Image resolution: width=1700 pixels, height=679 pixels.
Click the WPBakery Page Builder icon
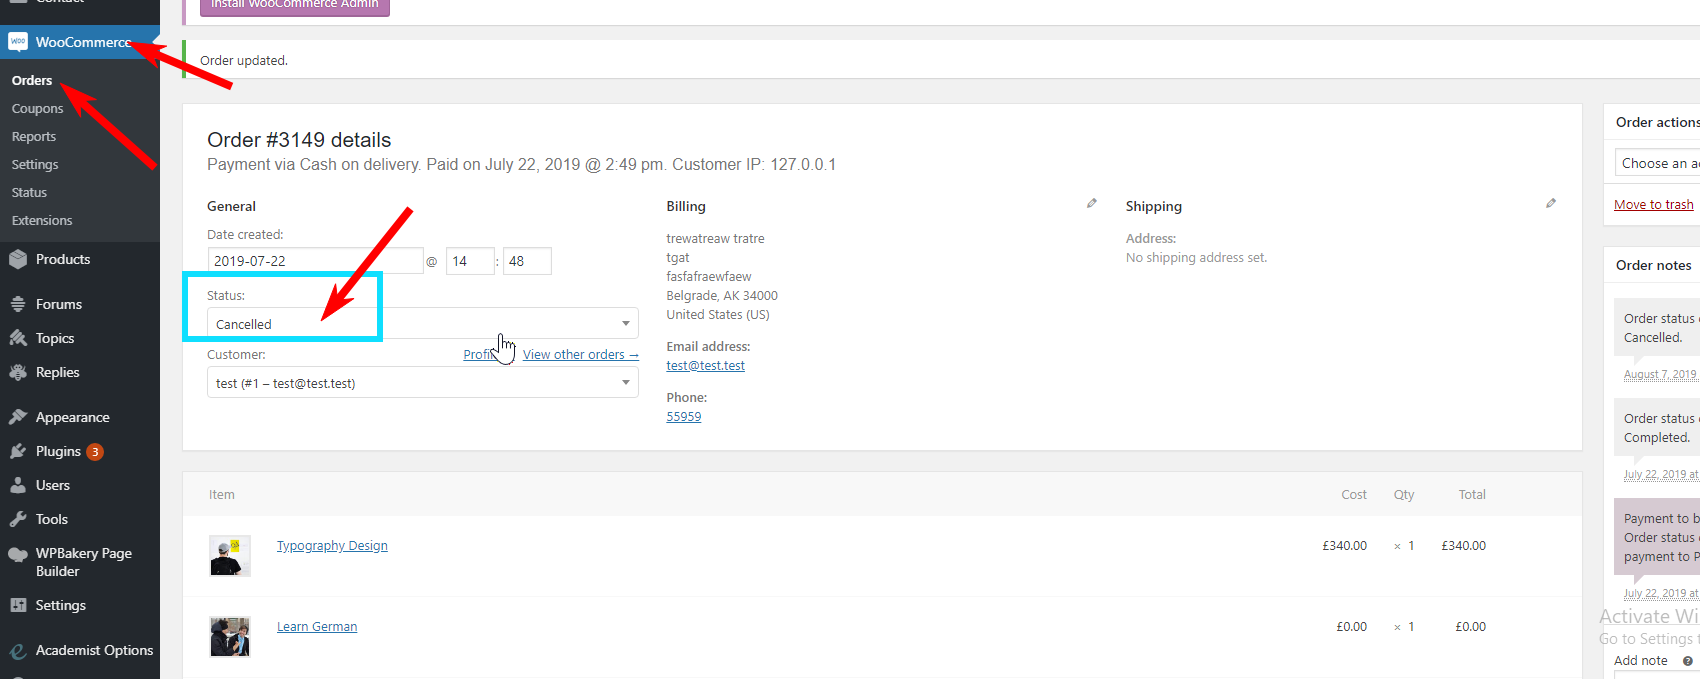(x=18, y=554)
